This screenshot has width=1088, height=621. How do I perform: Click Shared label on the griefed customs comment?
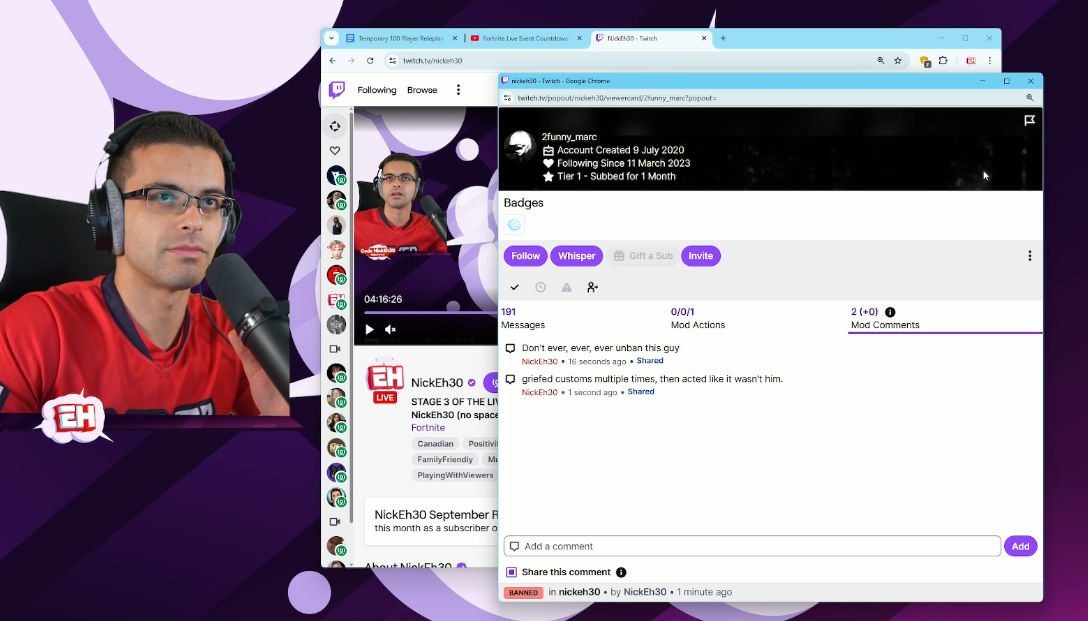coord(641,392)
